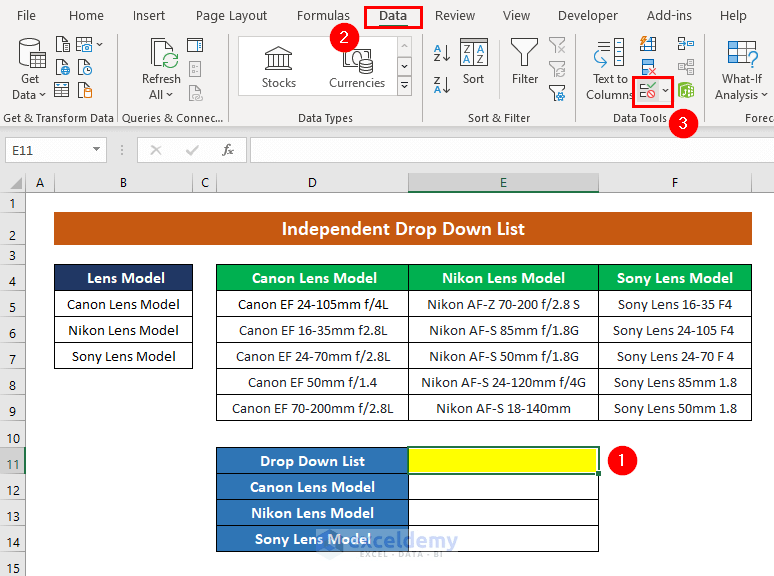Open the Queries & Connections pane icon
The image size is (774, 576).
click(x=195, y=45)
